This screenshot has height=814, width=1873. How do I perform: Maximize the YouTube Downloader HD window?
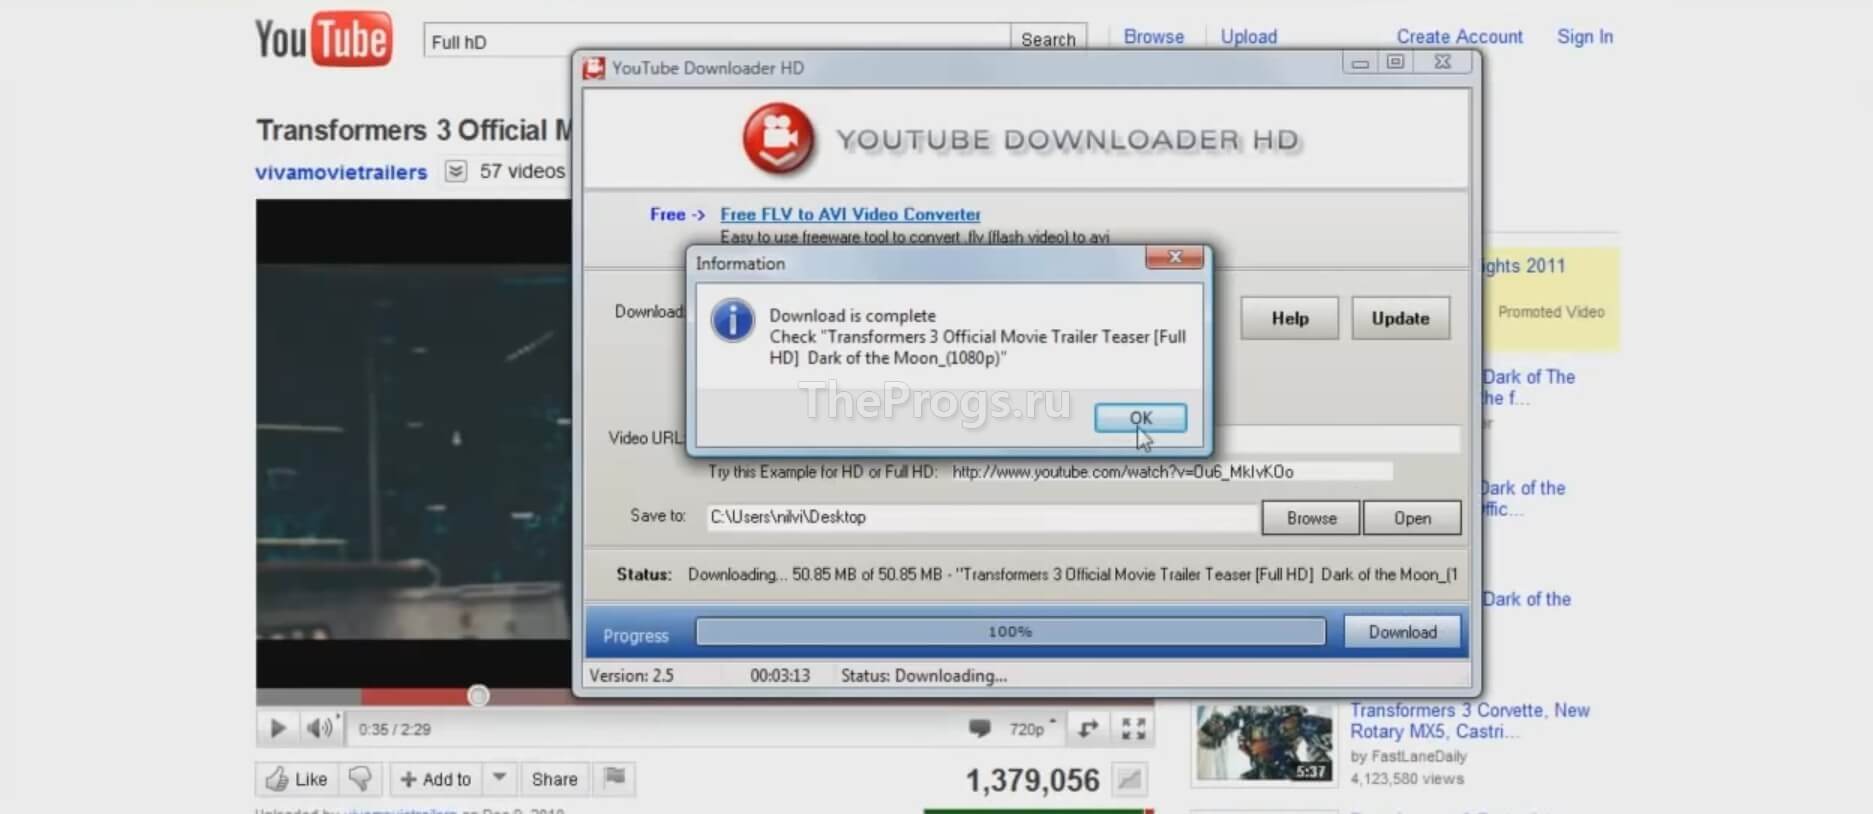pos(1395,63)
